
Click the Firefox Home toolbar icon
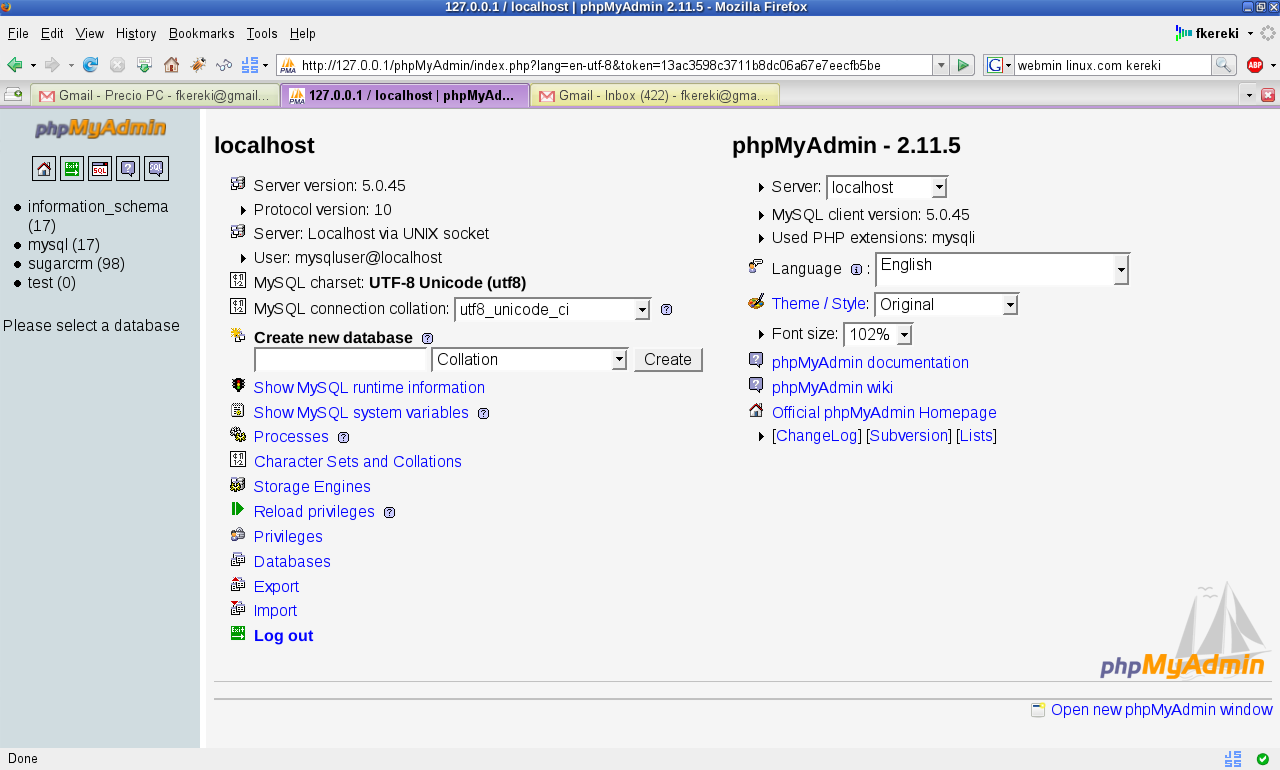171,65
